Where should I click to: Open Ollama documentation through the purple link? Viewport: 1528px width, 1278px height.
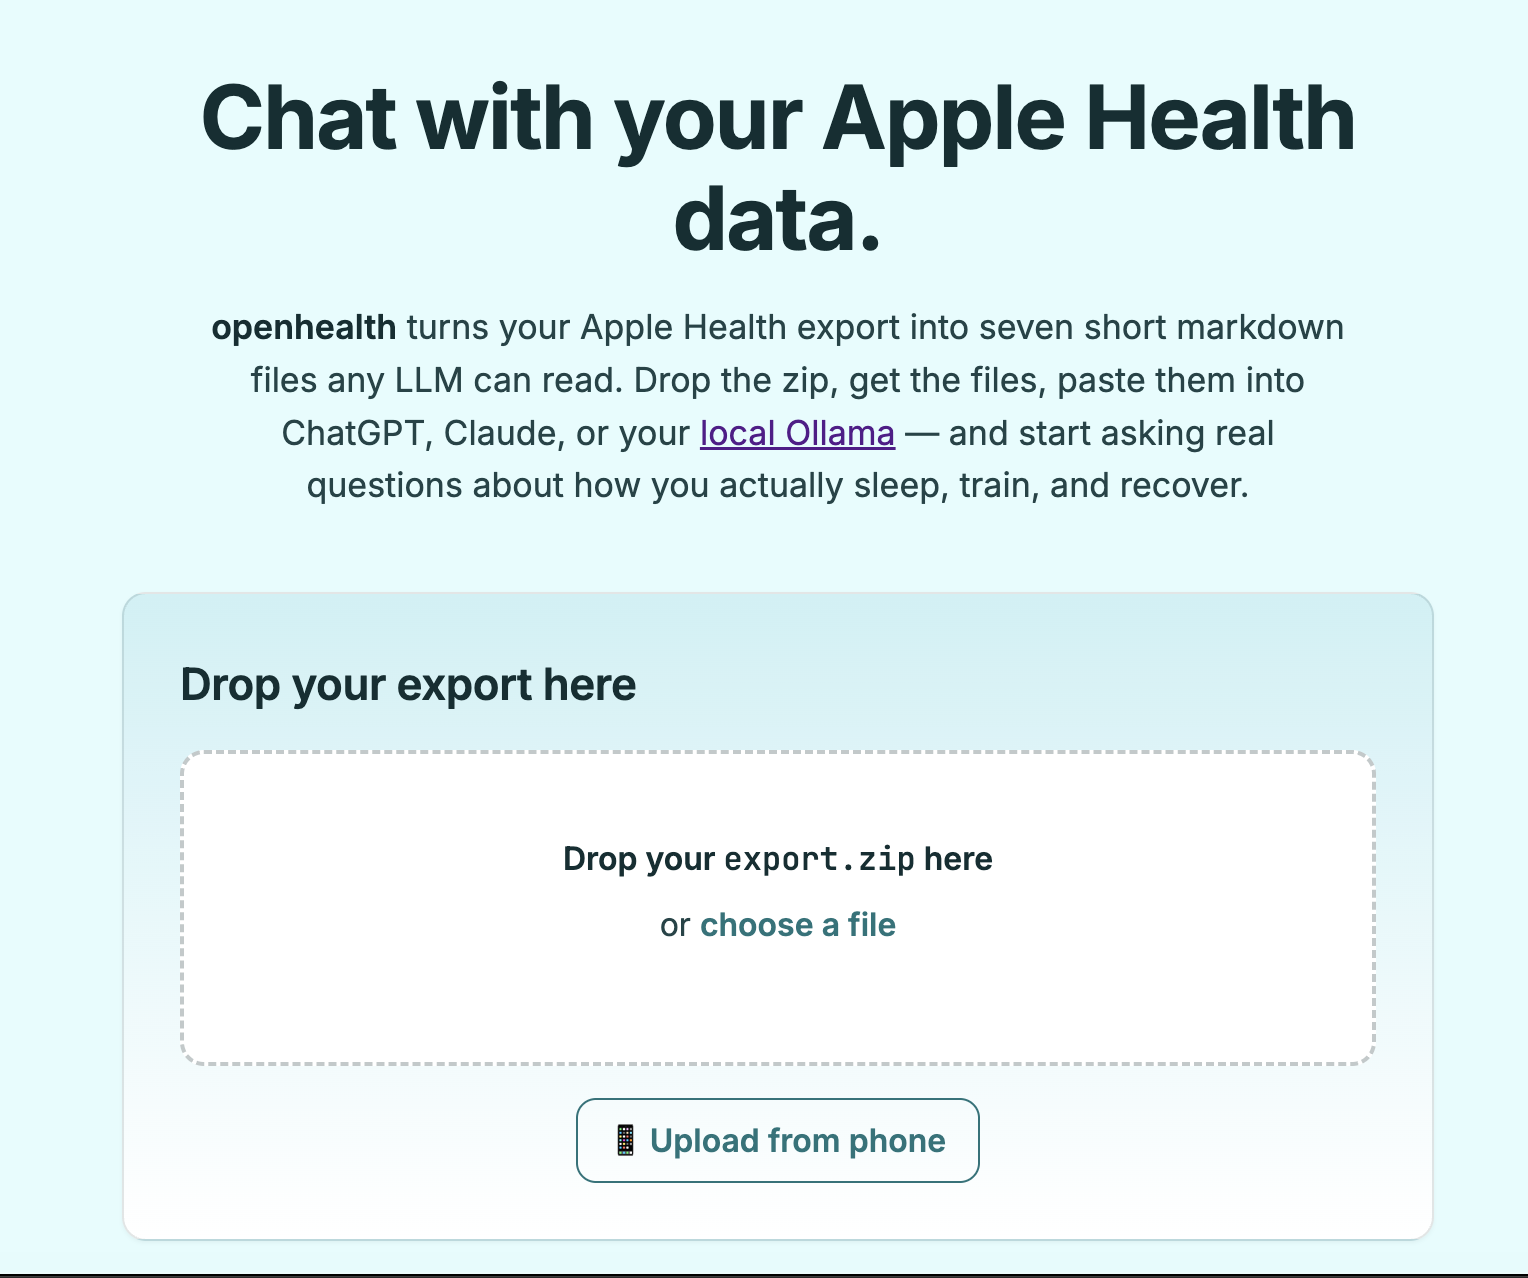[797, 433]
